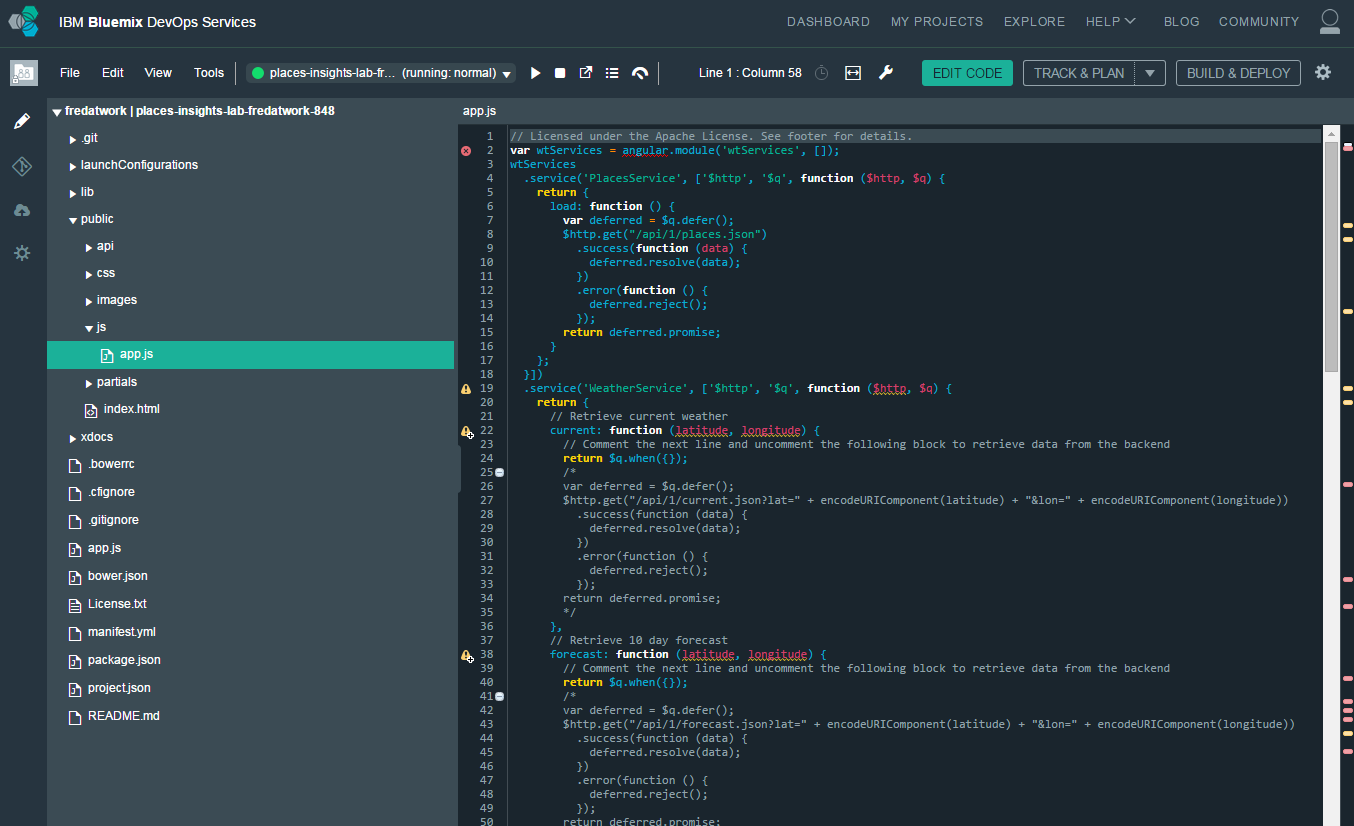
Task: Open License.txt file
Action: [117, 604]
